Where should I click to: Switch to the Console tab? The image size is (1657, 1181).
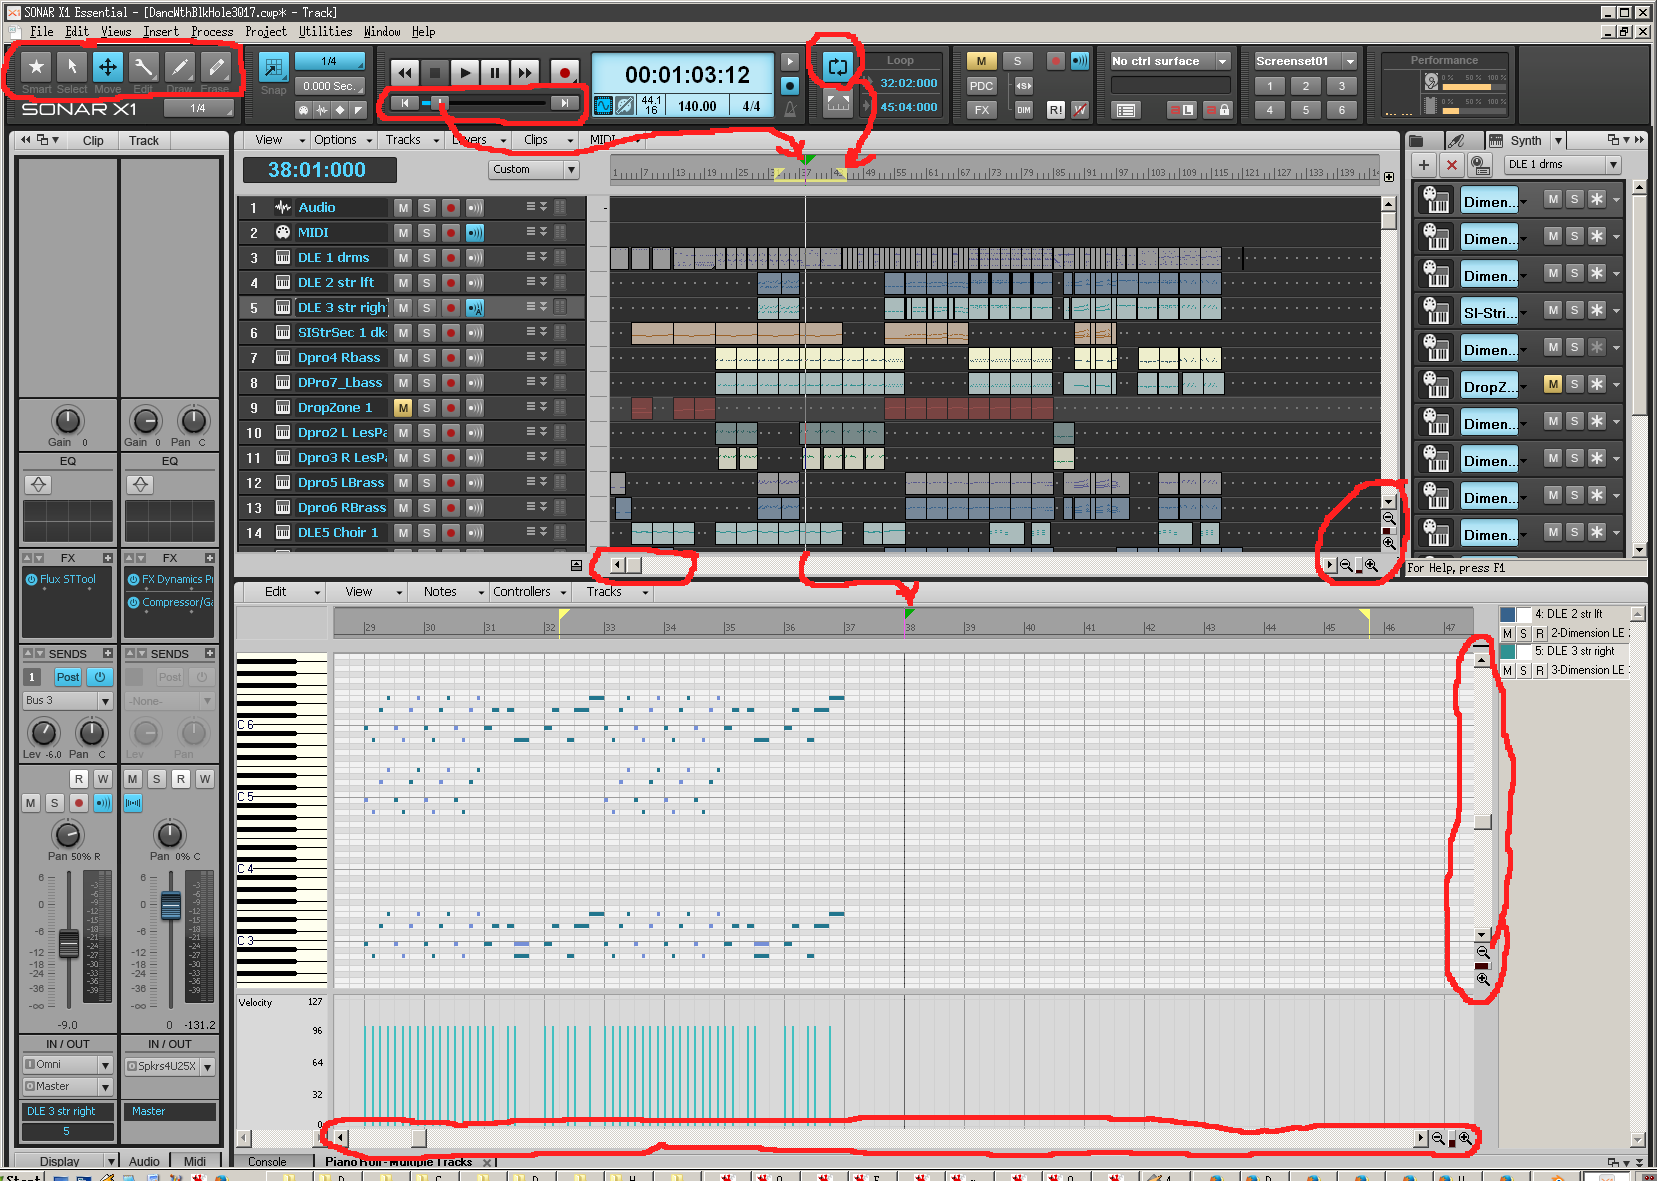point(267,1162)
